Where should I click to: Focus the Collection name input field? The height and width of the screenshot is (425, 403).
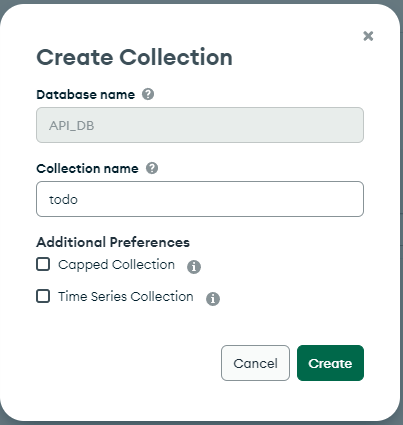200,199
